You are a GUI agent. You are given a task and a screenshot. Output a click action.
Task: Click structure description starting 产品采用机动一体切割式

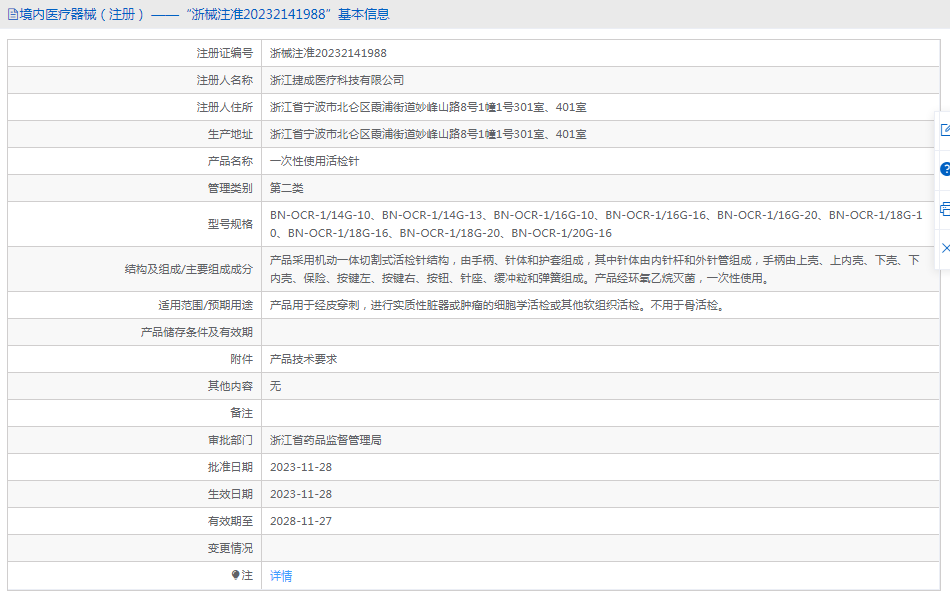(595, 269)
